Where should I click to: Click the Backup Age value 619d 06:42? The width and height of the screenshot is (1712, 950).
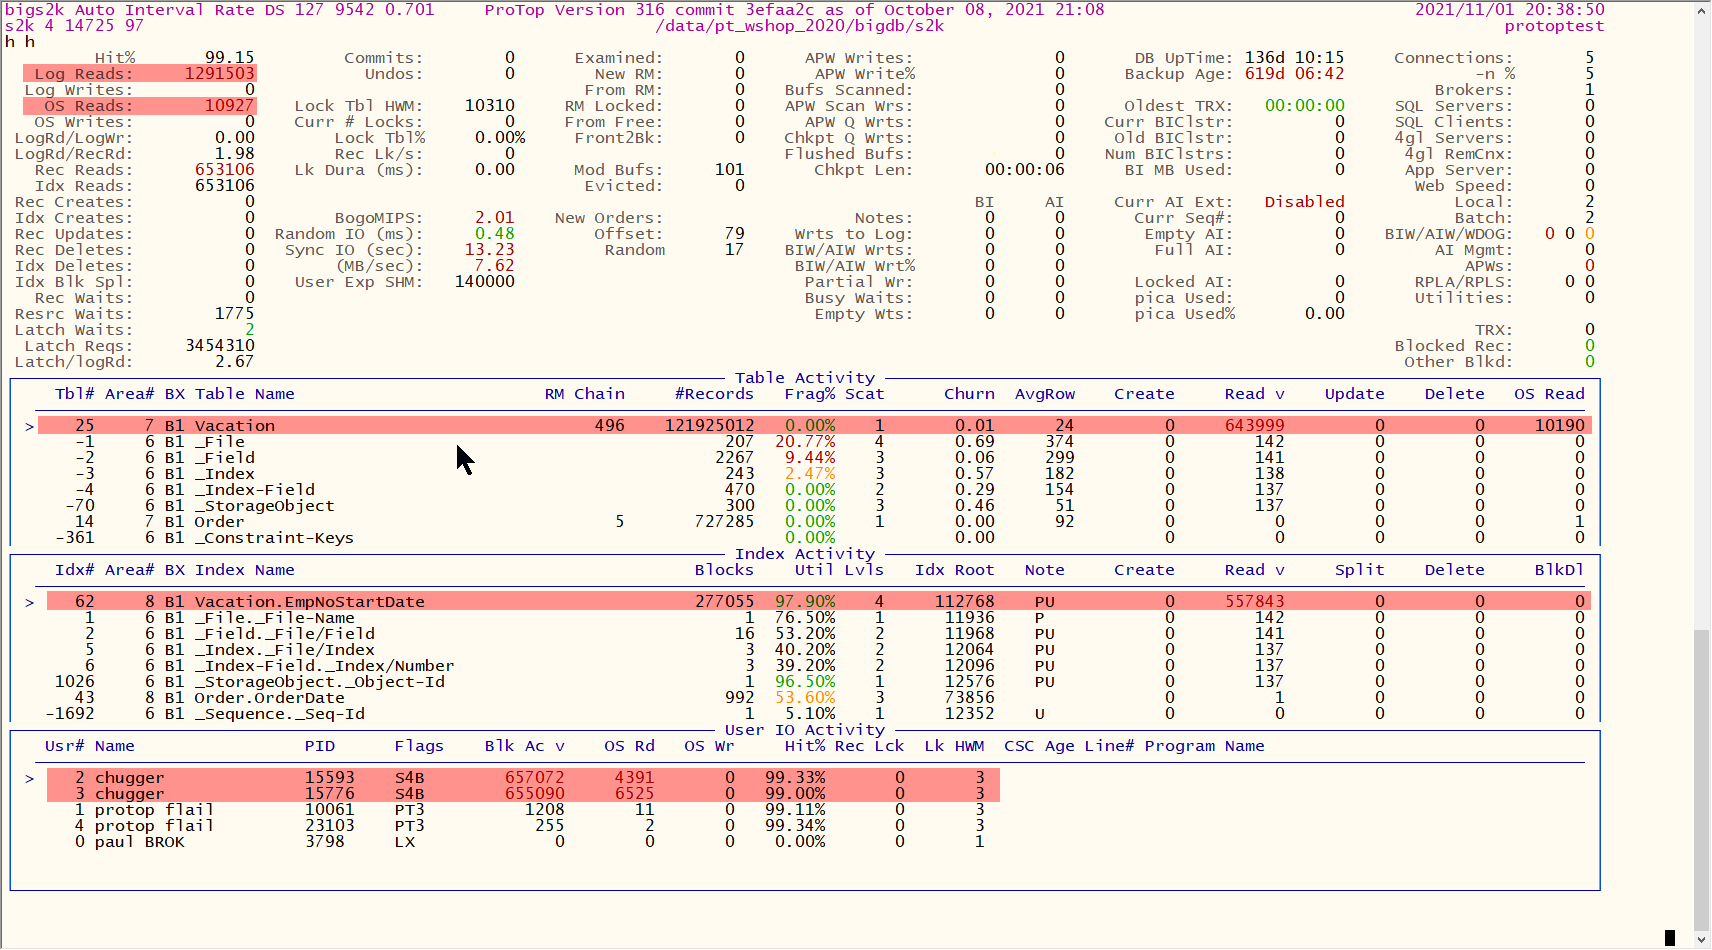pos(1295,74)
